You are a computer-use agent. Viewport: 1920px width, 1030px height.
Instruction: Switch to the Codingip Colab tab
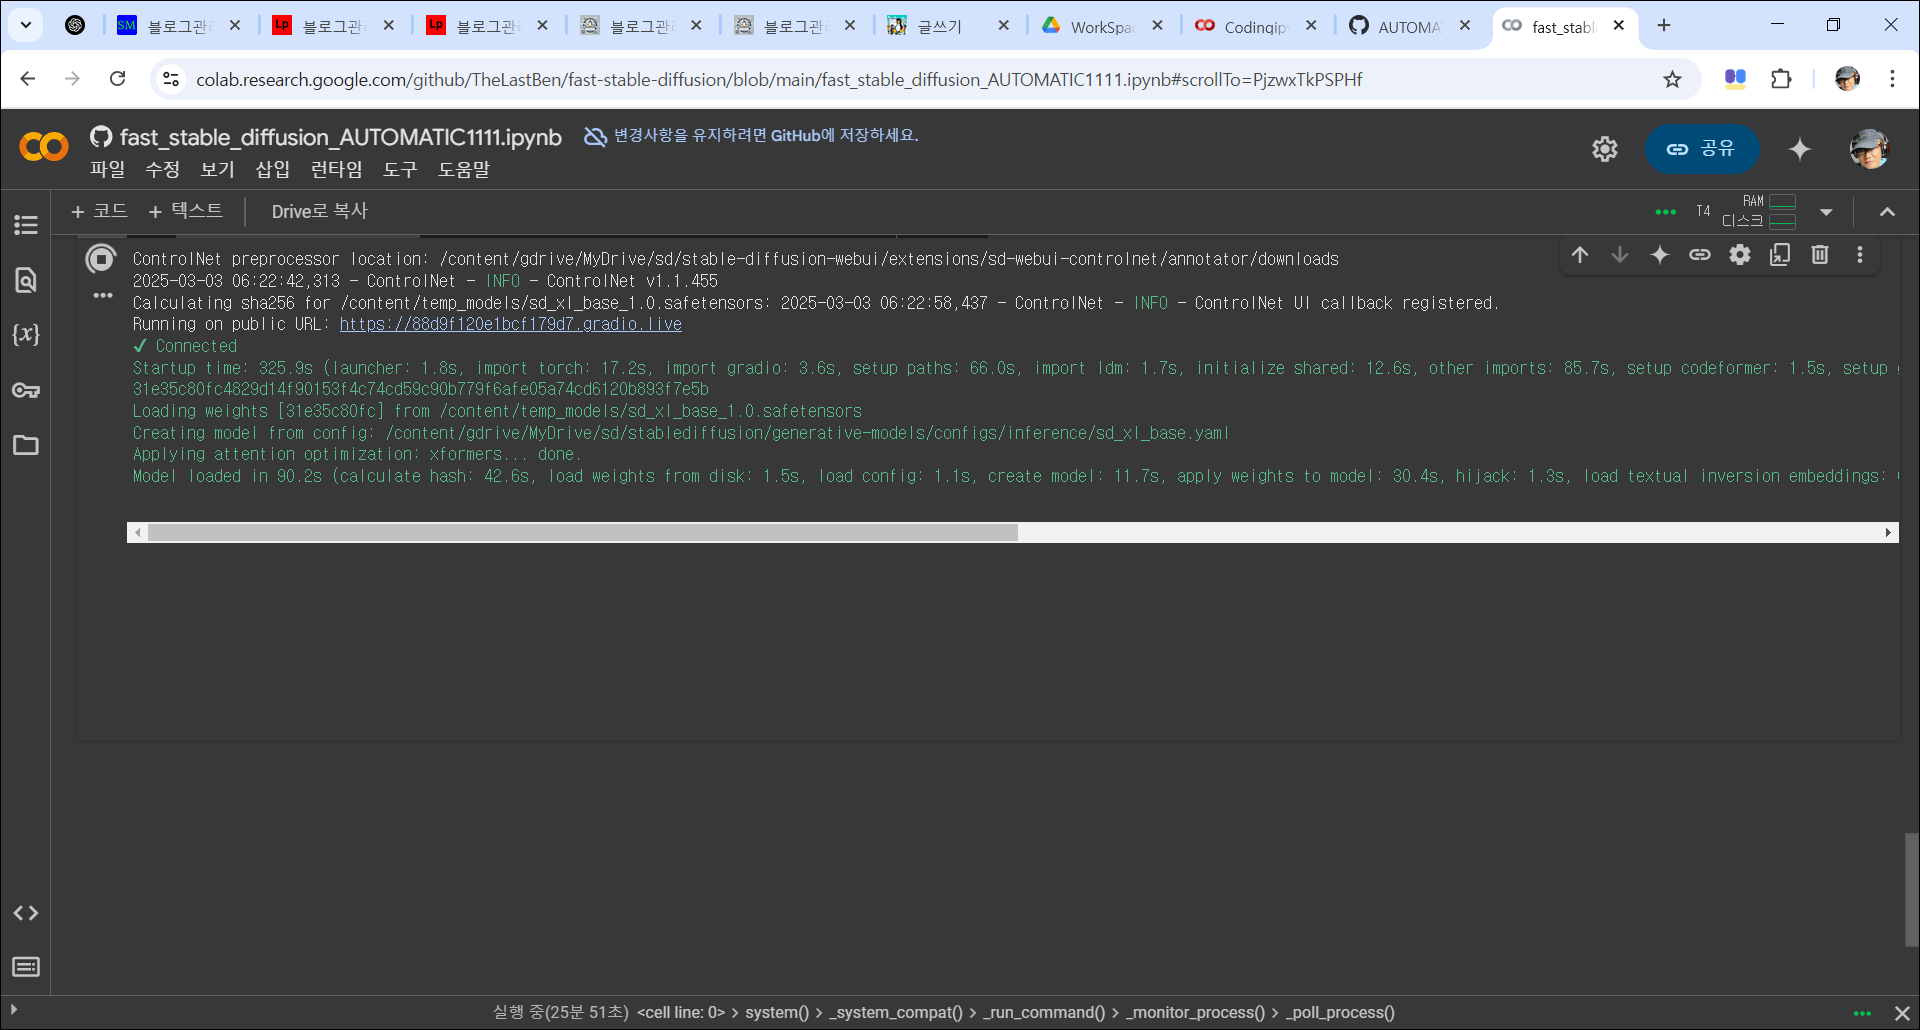pyautogui.click(x=1257, y=26)
